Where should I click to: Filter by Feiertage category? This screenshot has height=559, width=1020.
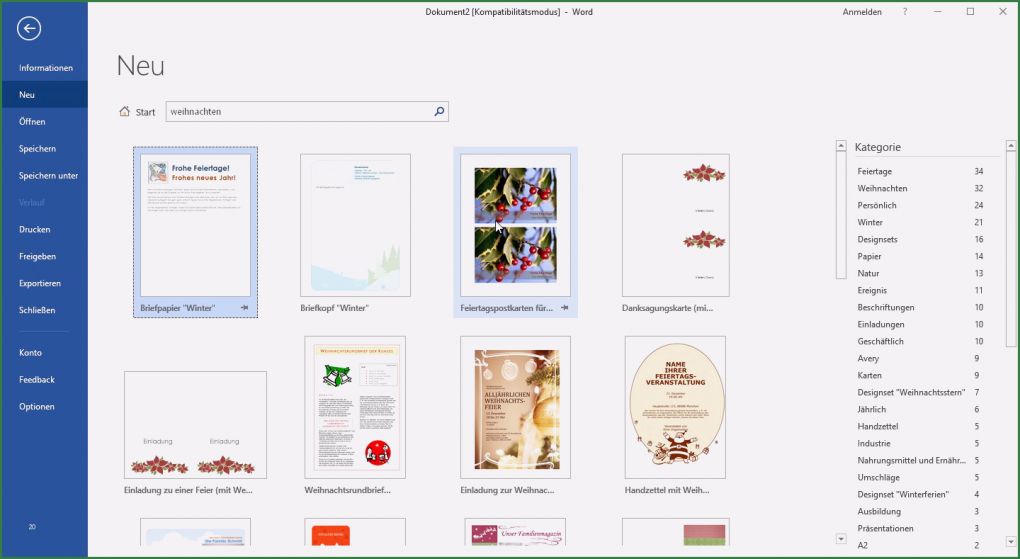pos(875,172)
